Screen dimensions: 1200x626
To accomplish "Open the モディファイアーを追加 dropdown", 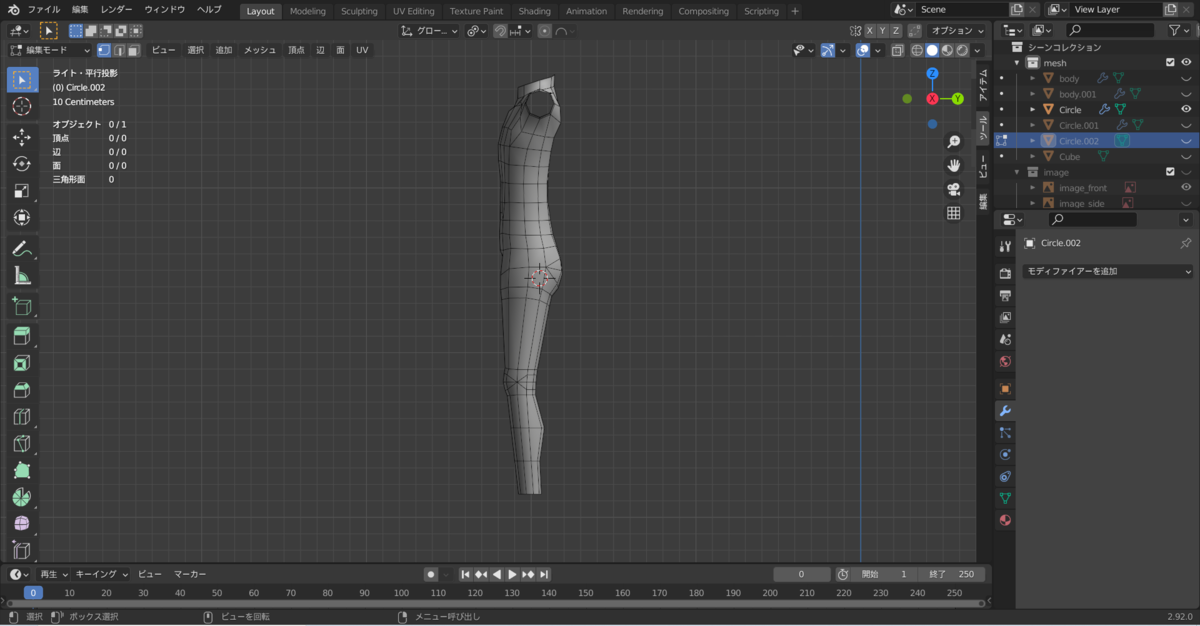I will (1109, 271).
